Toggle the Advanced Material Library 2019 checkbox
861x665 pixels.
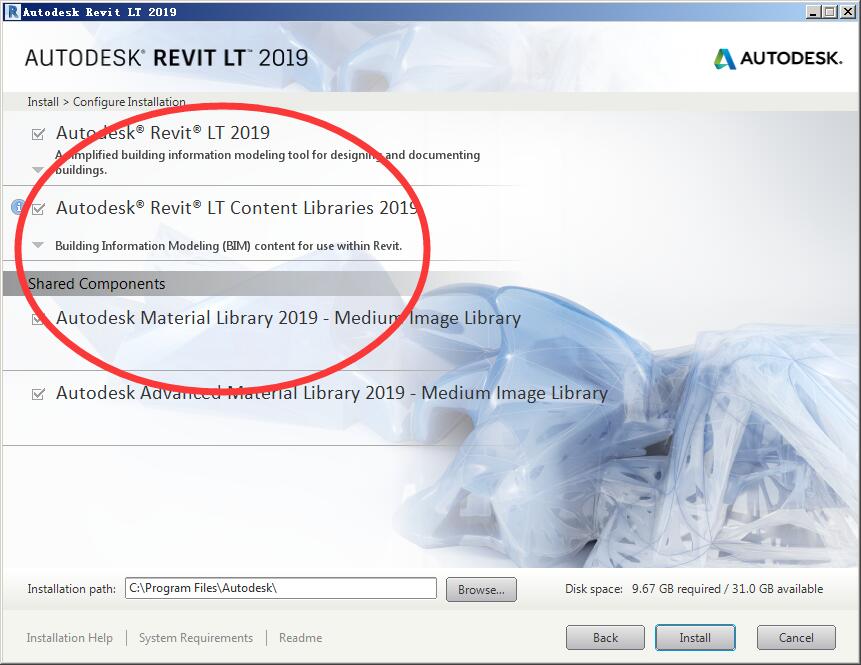[x=38, y=394]
